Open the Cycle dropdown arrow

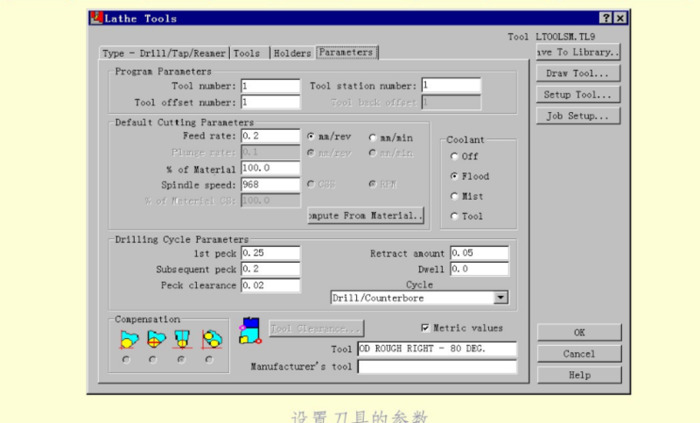pos(501,297)
